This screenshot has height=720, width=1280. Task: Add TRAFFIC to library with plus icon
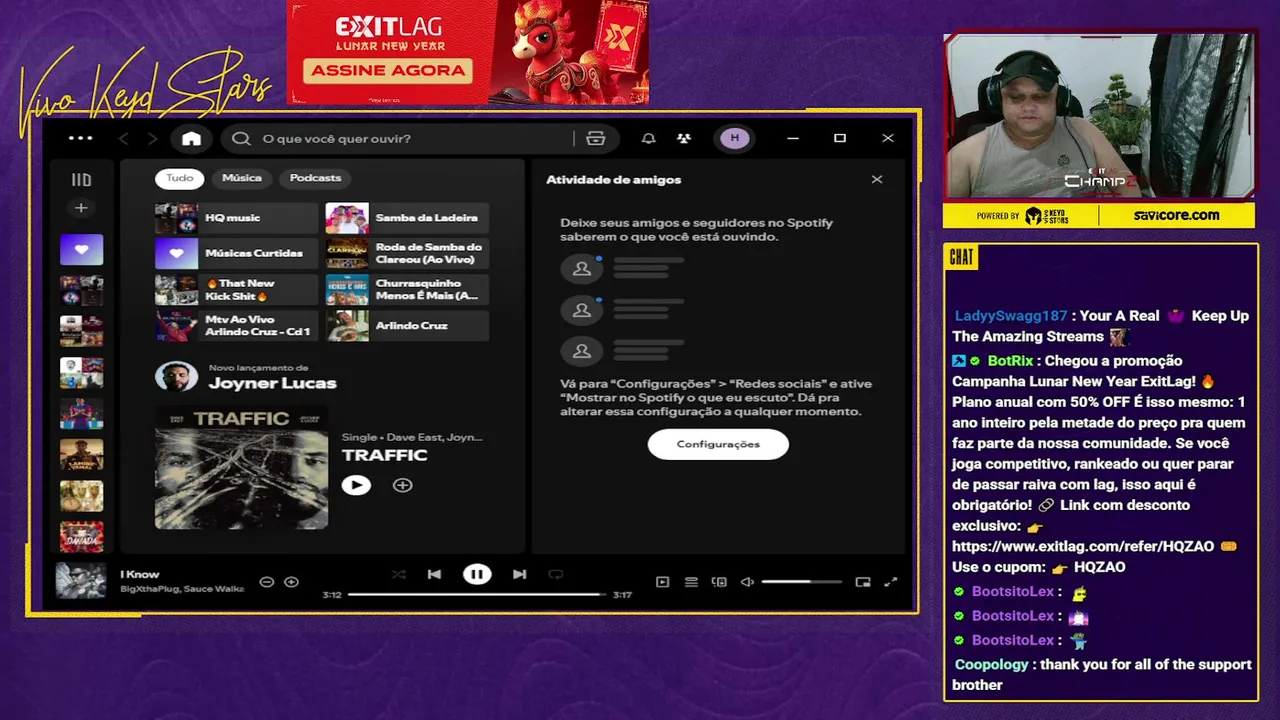coord(402,485)
